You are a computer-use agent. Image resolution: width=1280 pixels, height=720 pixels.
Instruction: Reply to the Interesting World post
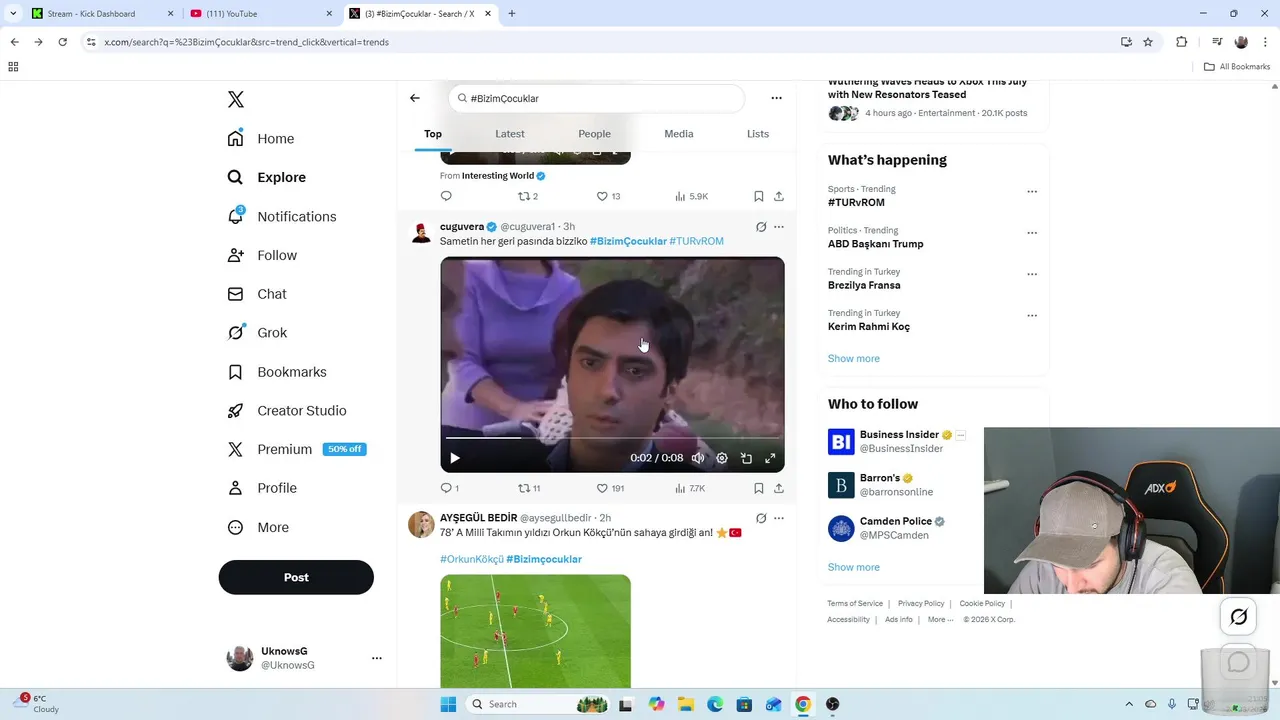[446, 196]
